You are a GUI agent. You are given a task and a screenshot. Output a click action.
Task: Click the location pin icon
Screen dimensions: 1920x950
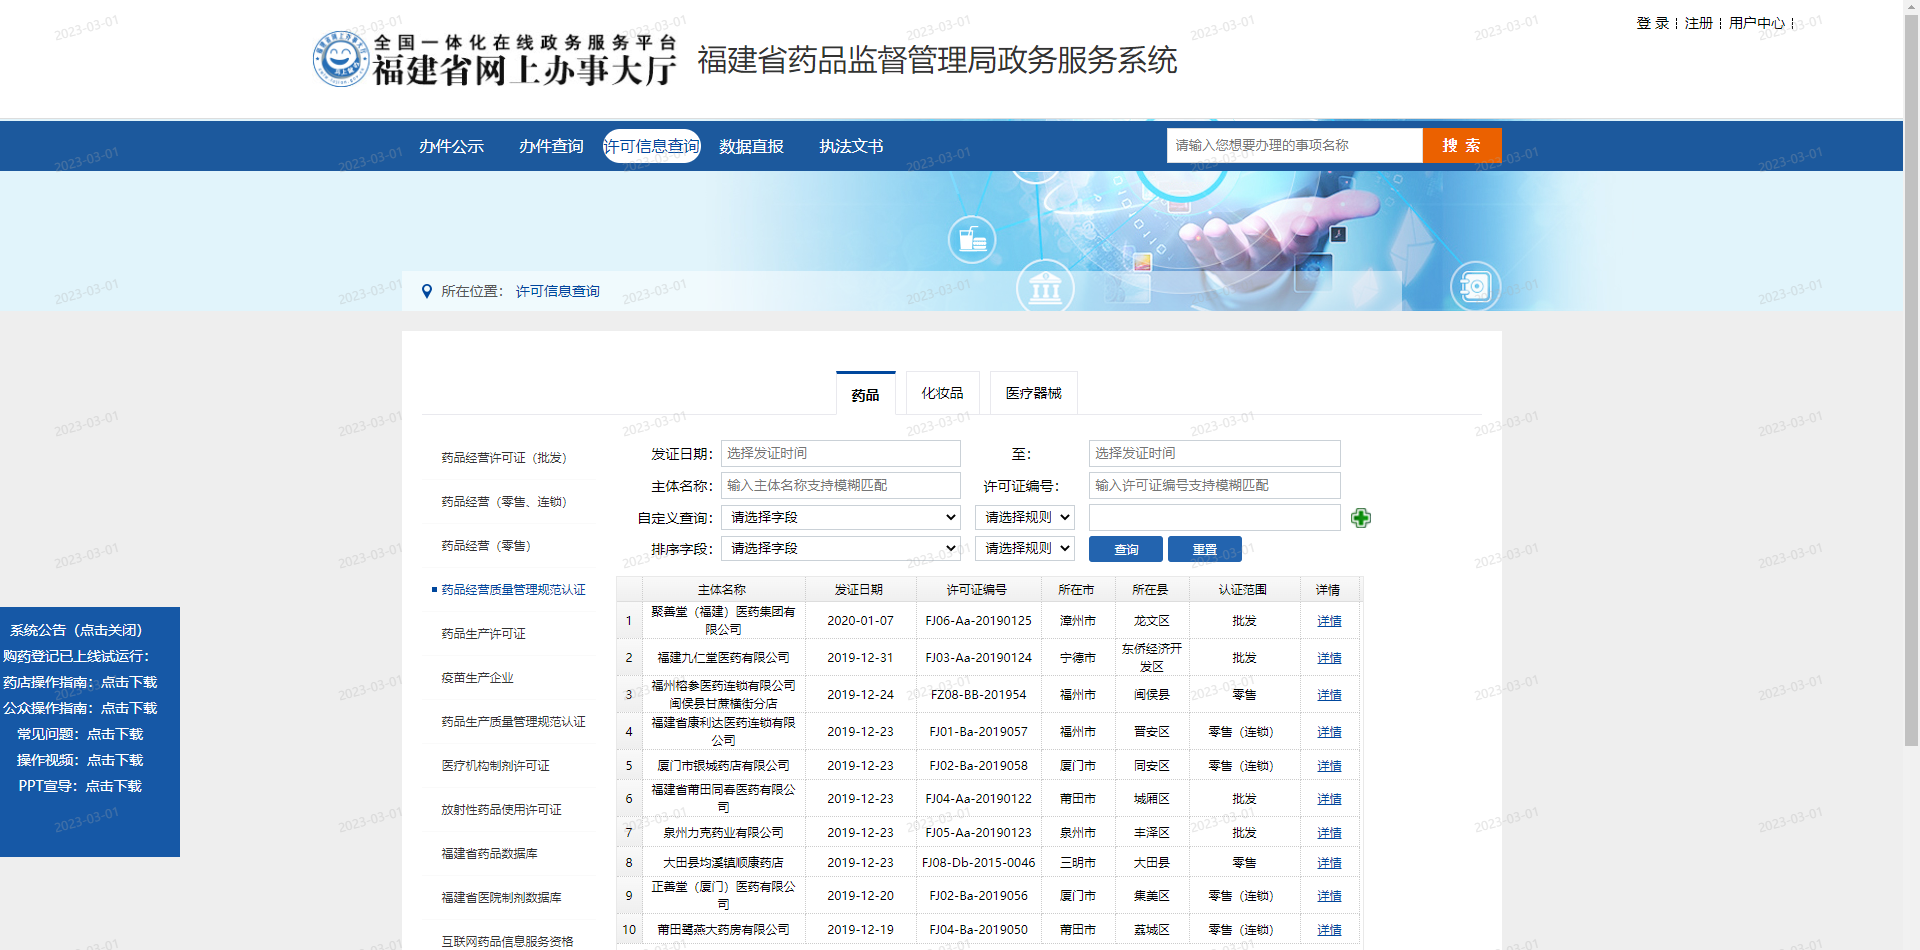[427, 291]
